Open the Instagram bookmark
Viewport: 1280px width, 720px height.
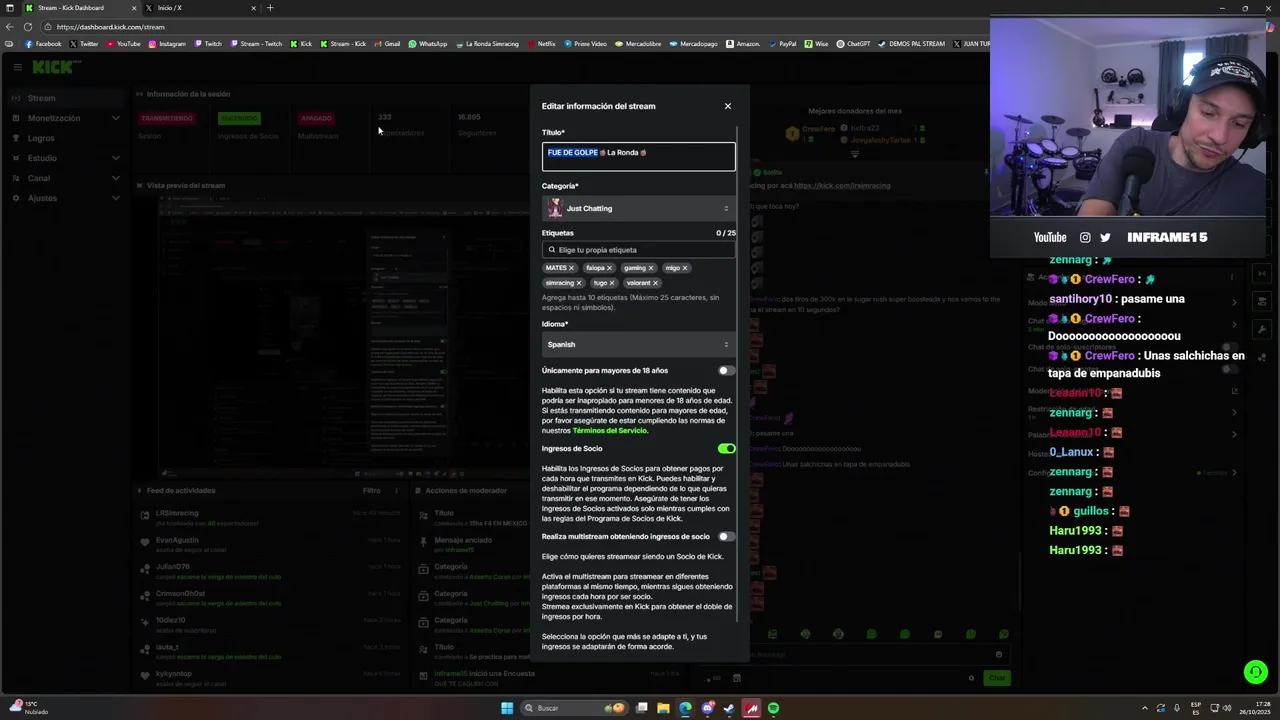[167, 44]
